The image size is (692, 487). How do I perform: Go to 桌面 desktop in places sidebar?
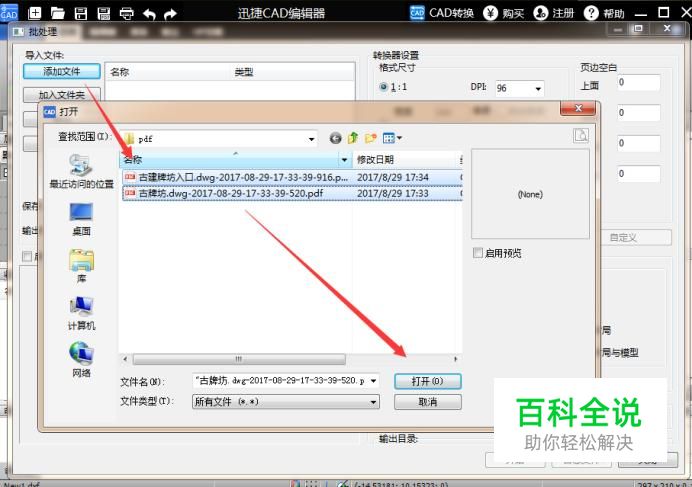point(81,219)
